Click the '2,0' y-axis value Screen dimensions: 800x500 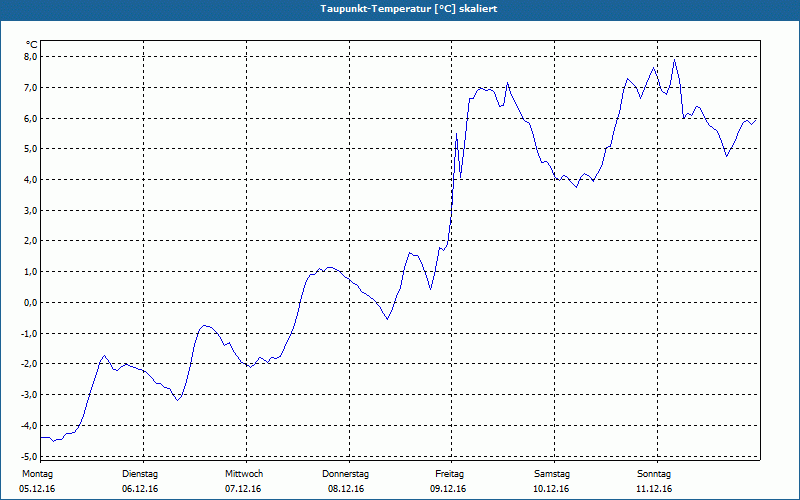pyautogui.click(x=31, y=241)
